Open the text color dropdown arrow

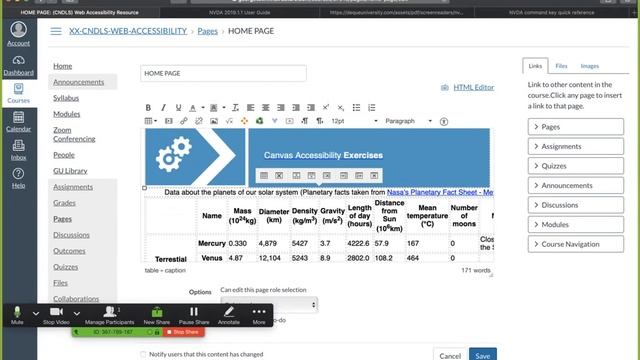pos(202,108)
